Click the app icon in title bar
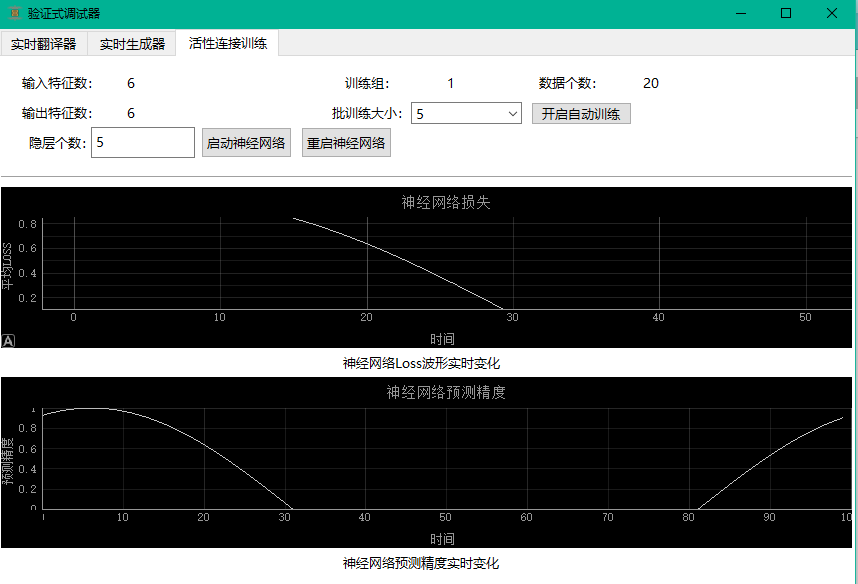 pyautogui.click(x=13, y=13)
